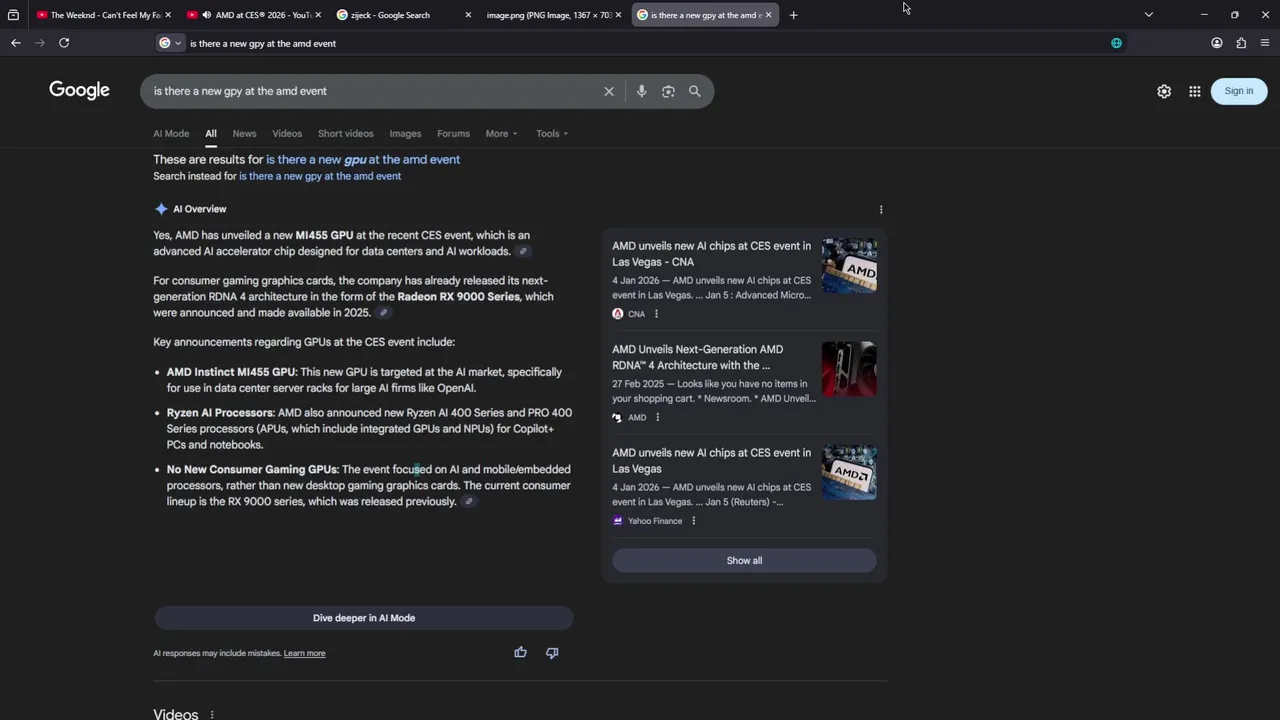The image size is (1280, 720).
Task: Select the Images results tab
Action: click(x=405, y=133)
